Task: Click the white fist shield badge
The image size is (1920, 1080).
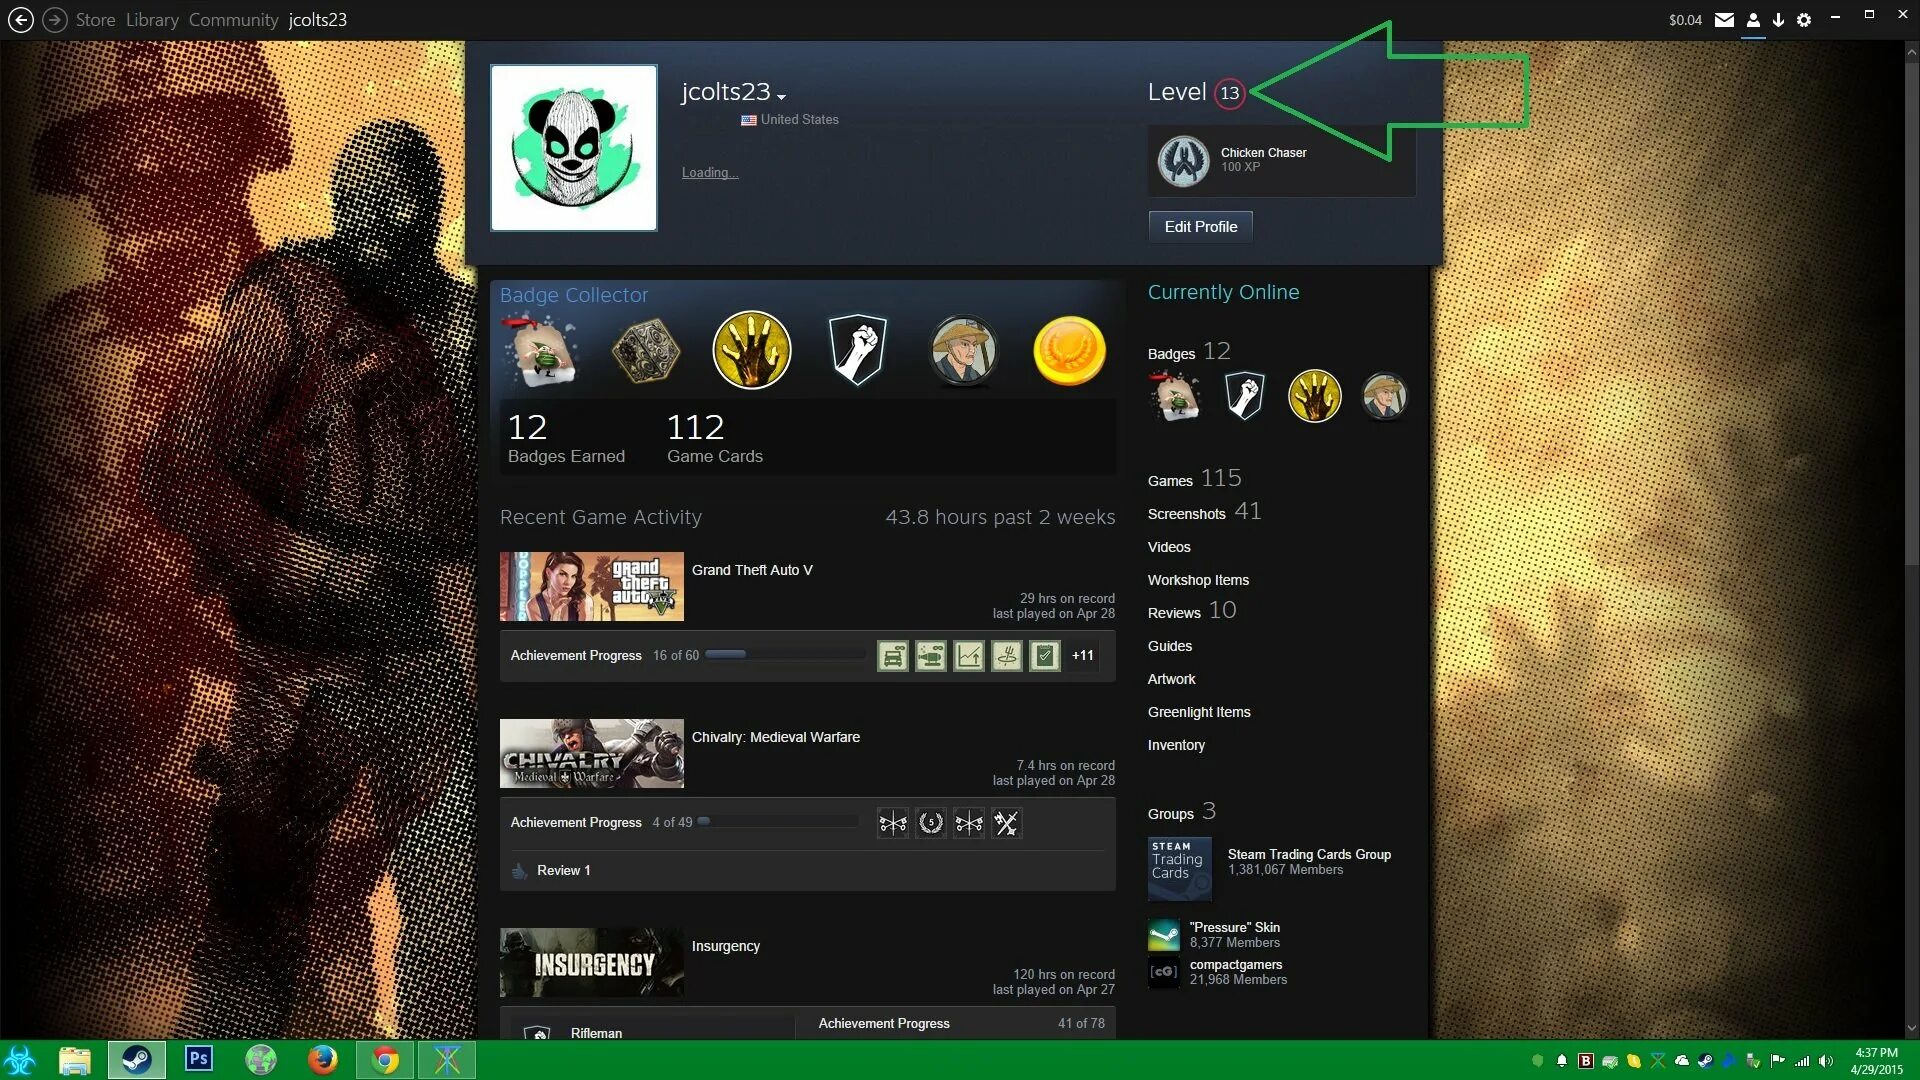Action: click(857, 350)
